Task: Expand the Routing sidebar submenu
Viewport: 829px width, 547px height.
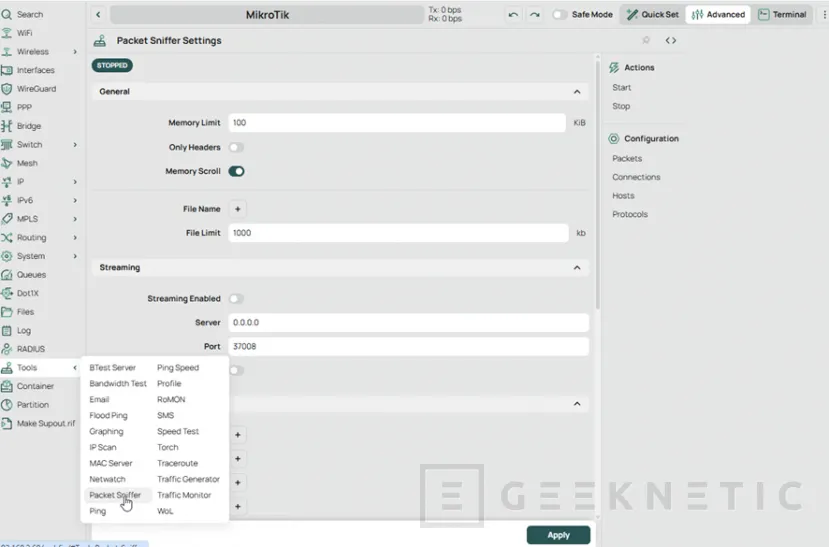Action: click(75, 238)
